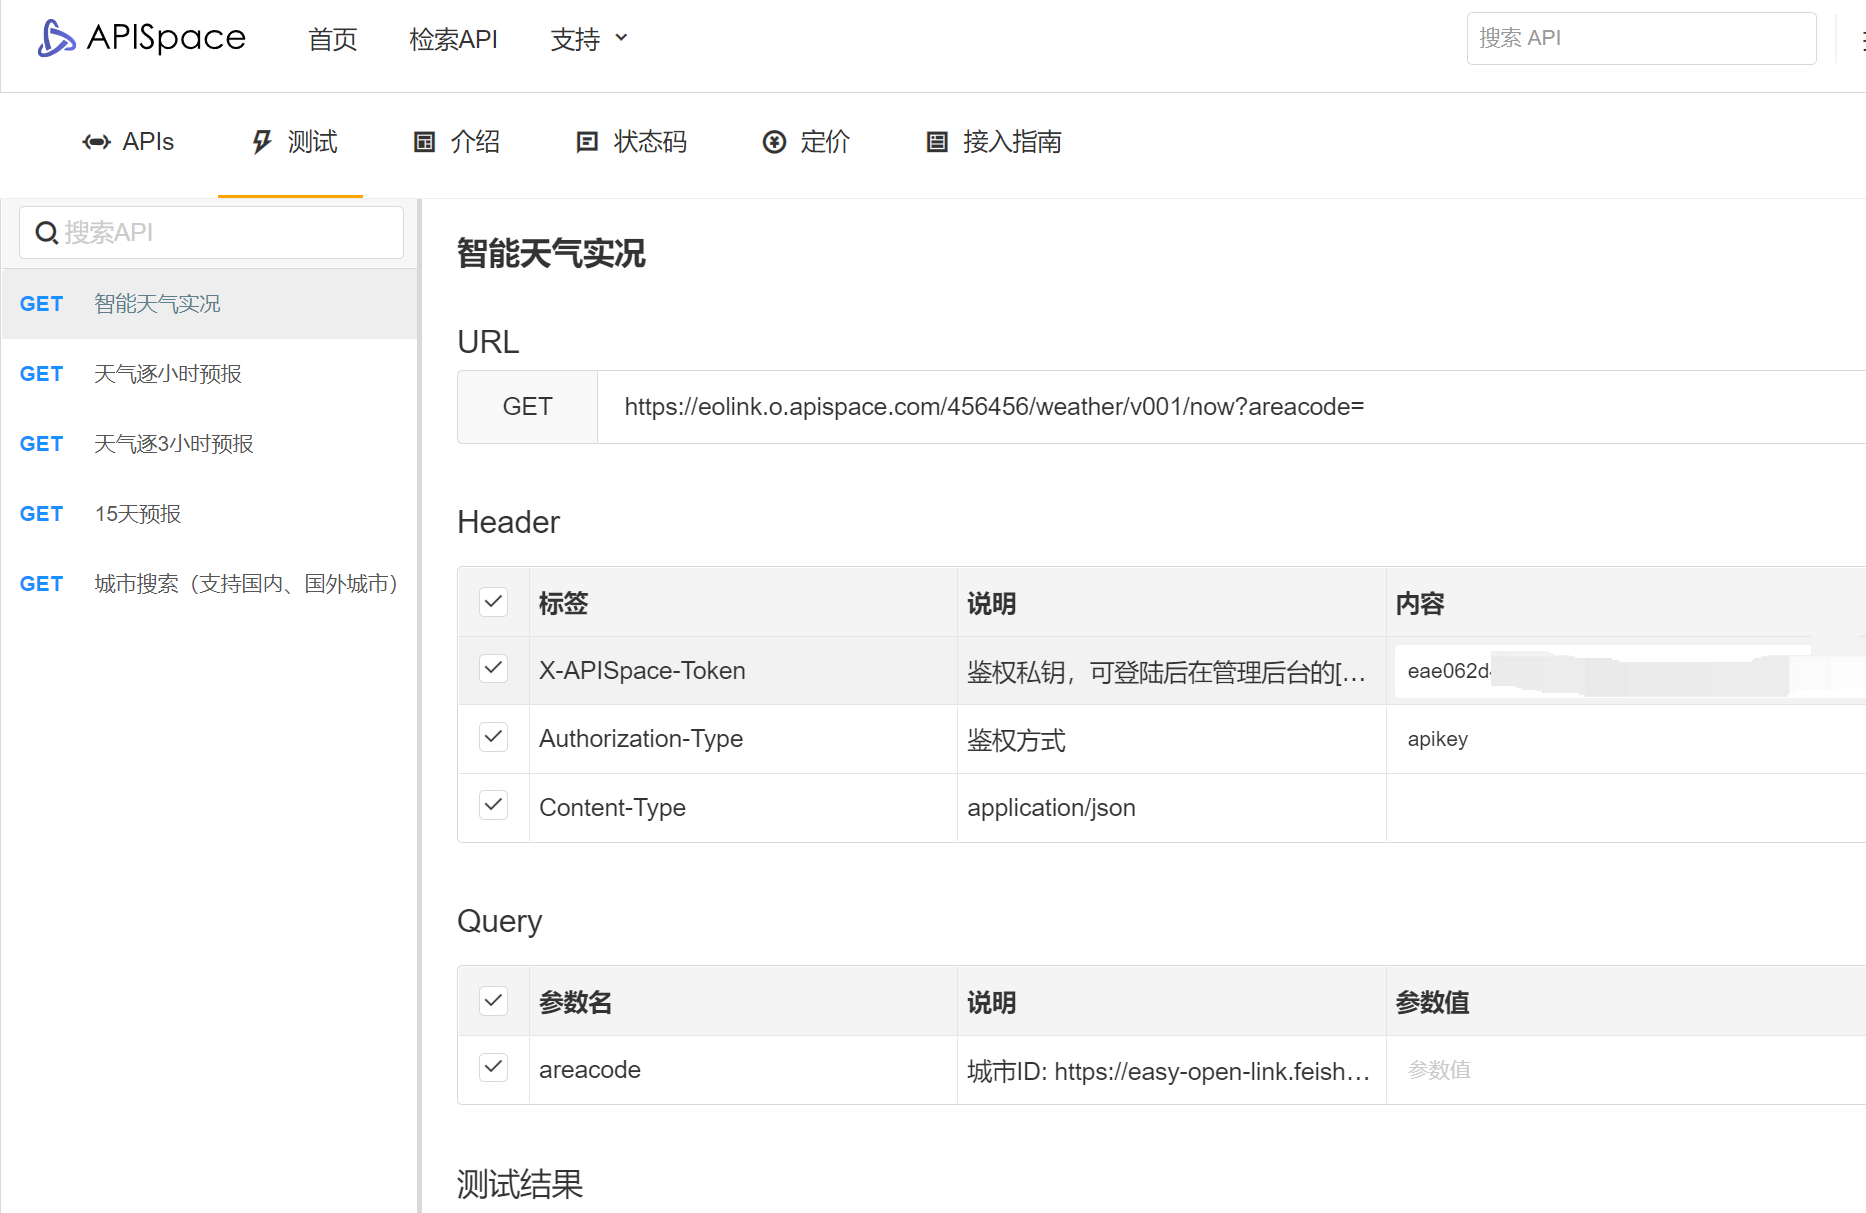
Task: Click the APISpace logo icon
Action: (x=55, y=38)
